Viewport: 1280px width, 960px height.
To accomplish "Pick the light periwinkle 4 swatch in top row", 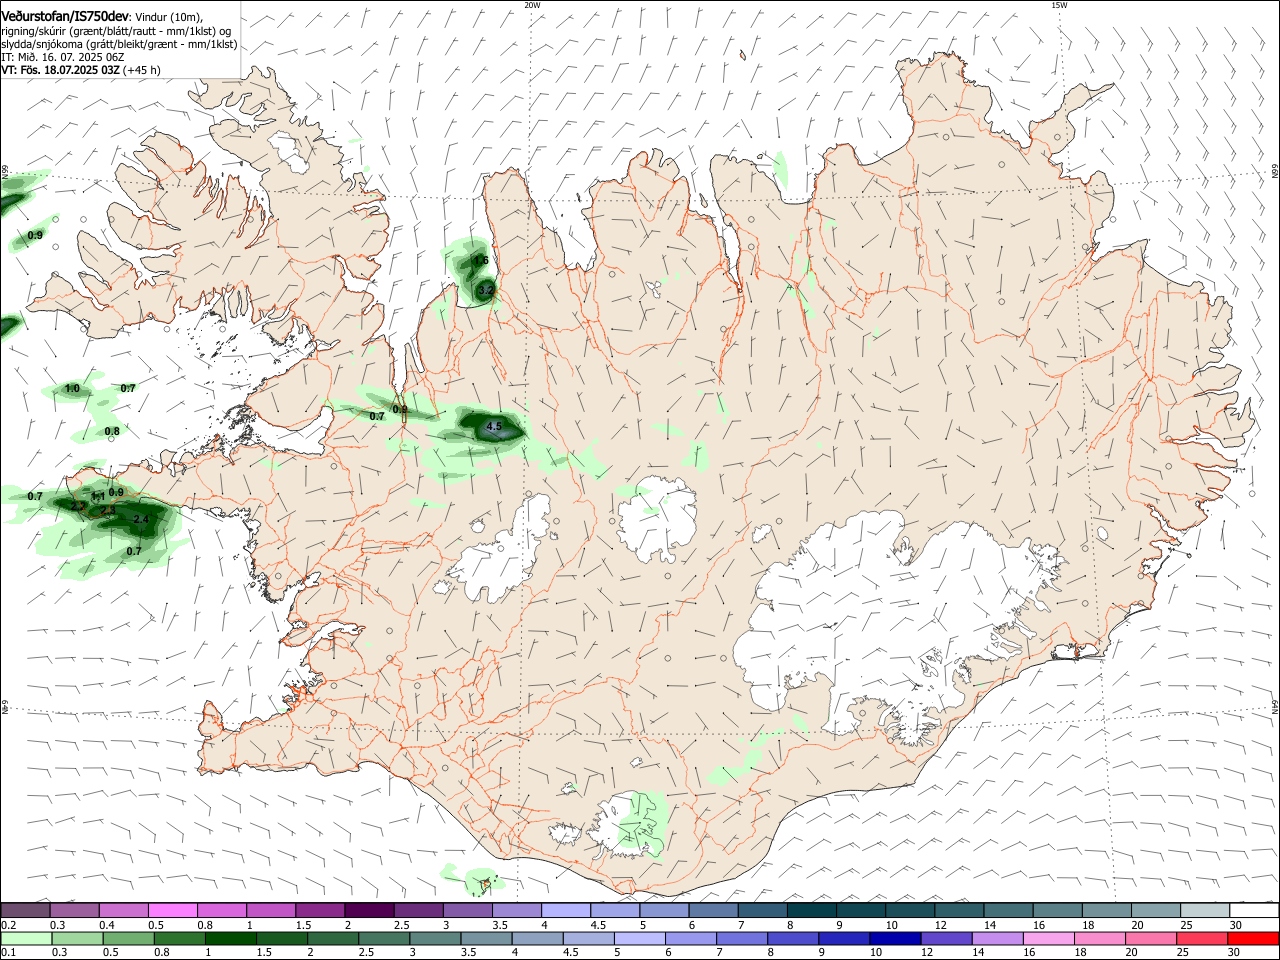I will (566, 911).
